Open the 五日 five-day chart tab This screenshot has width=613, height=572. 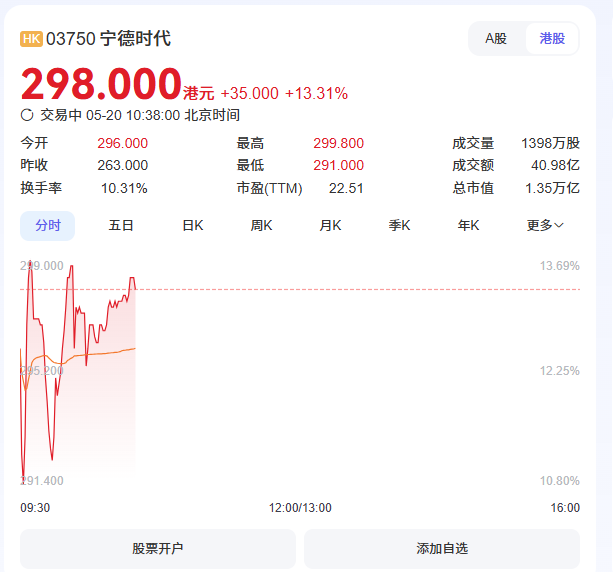coord(121,226)
